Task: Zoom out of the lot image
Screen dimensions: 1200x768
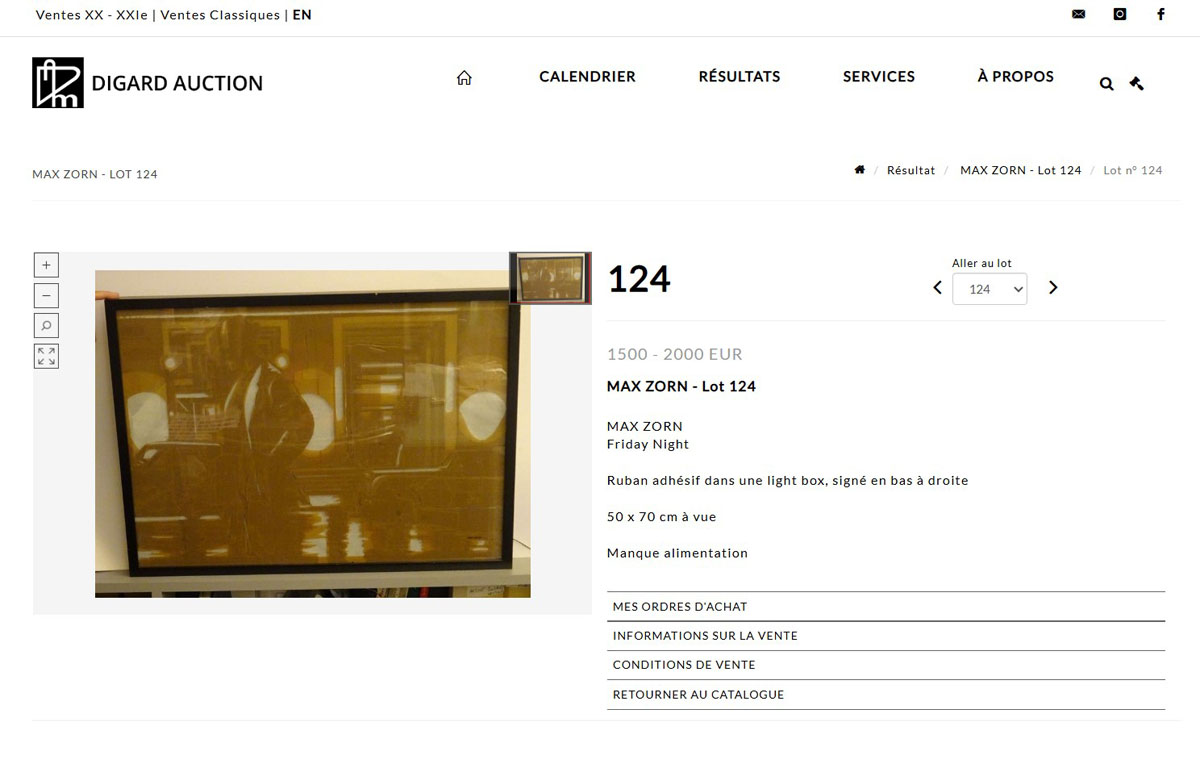Action: tap(46, 296)
